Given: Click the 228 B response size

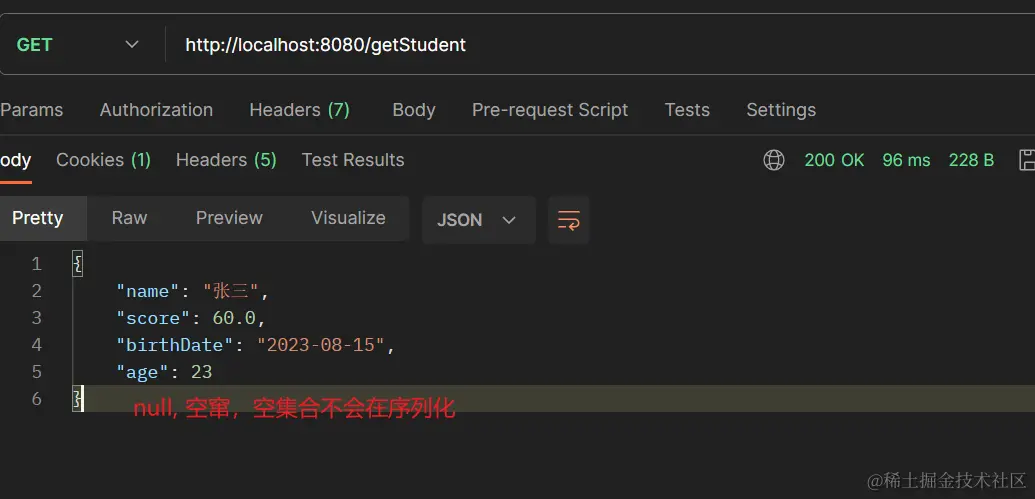Looking at the screenshot, I should 972,160.
